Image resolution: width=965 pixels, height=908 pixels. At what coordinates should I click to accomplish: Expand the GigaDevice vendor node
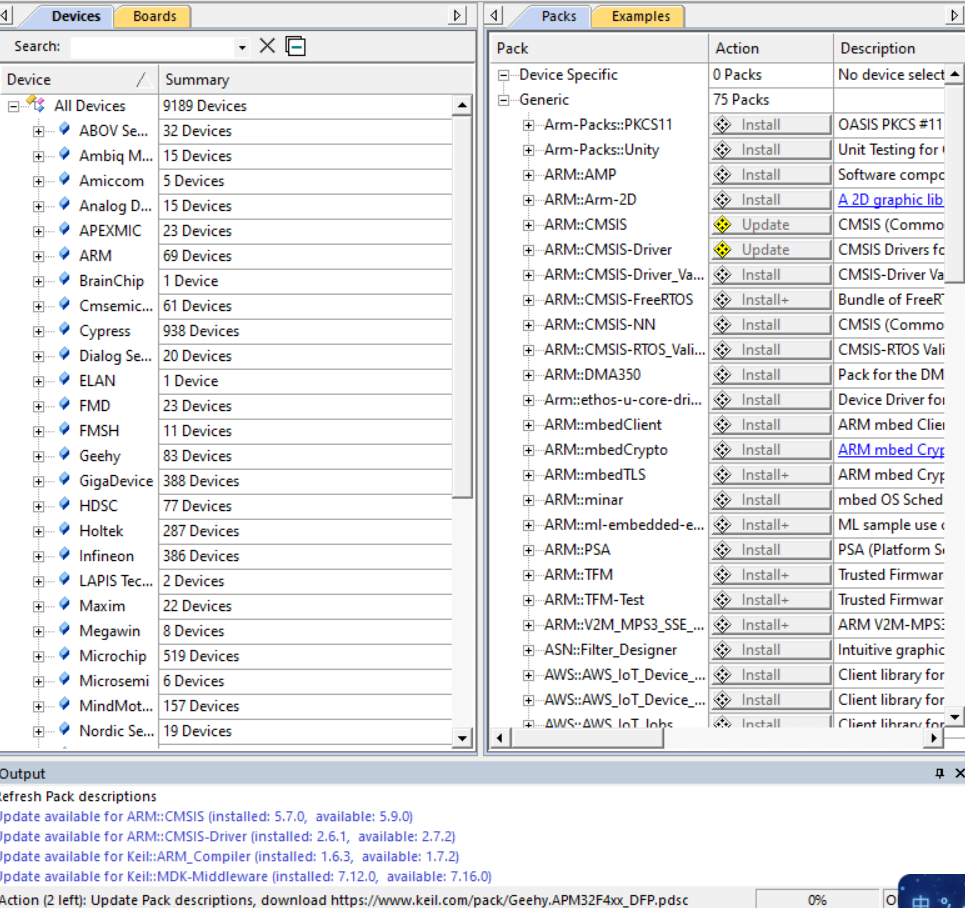[38, 481]
